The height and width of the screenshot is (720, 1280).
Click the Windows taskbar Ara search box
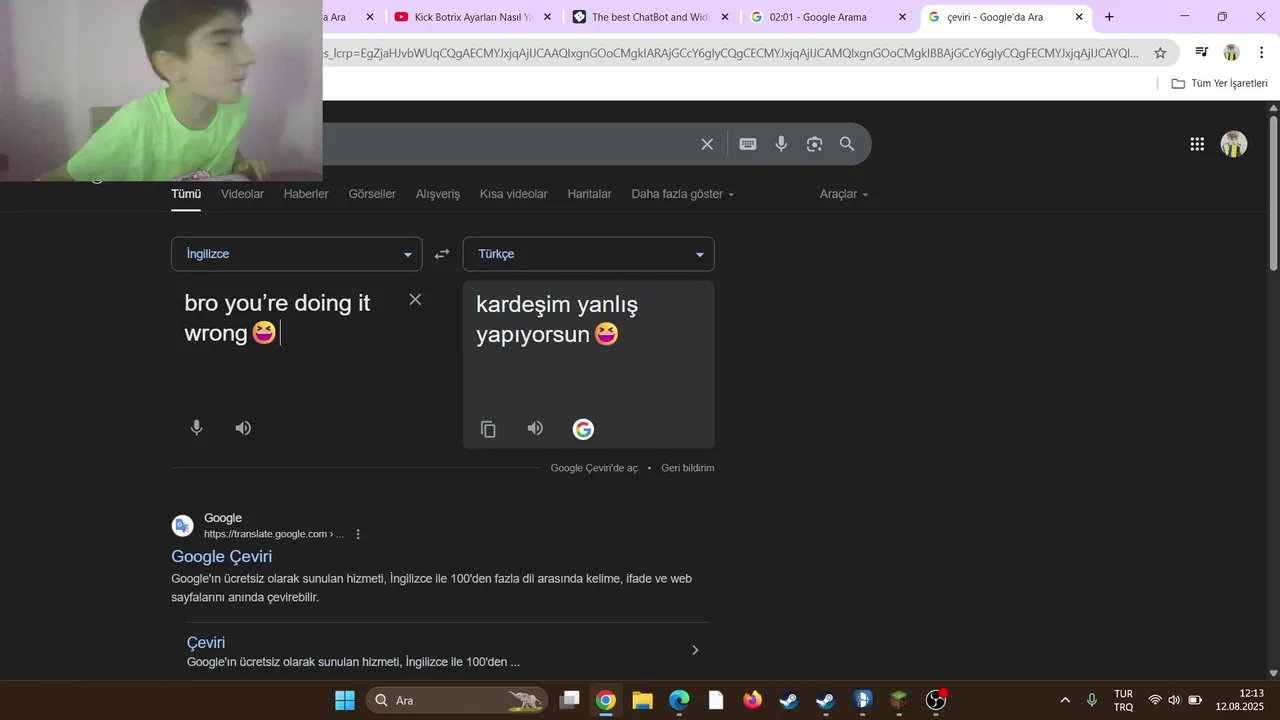(456, 700)
